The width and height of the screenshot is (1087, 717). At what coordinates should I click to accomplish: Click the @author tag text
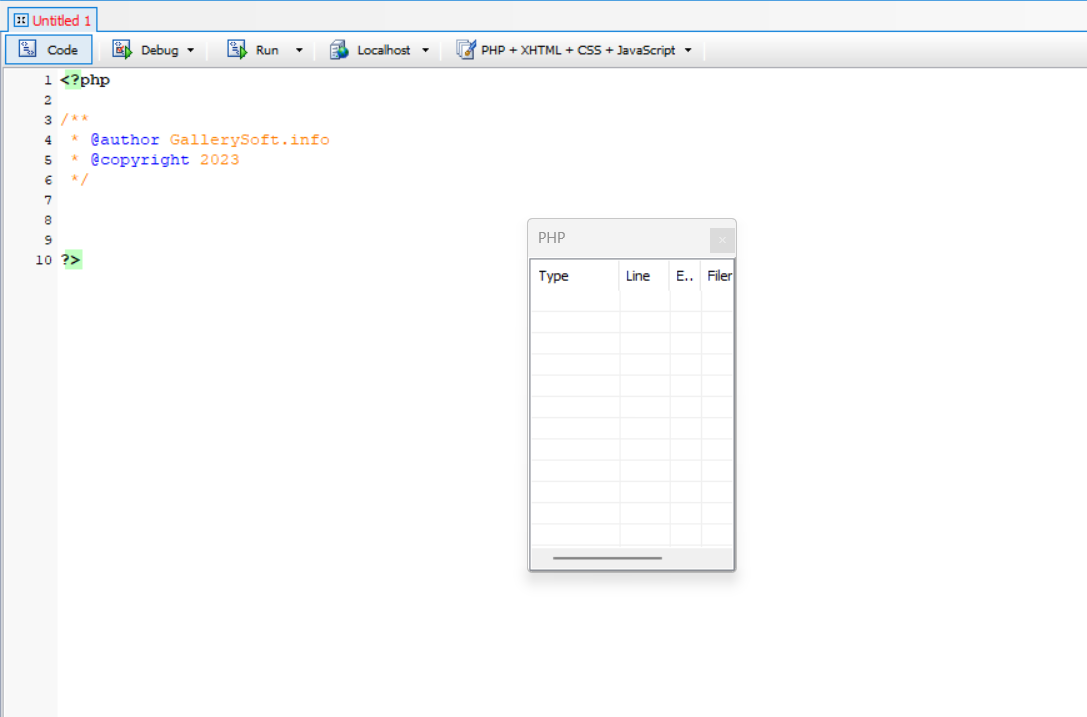coord(125,139)
